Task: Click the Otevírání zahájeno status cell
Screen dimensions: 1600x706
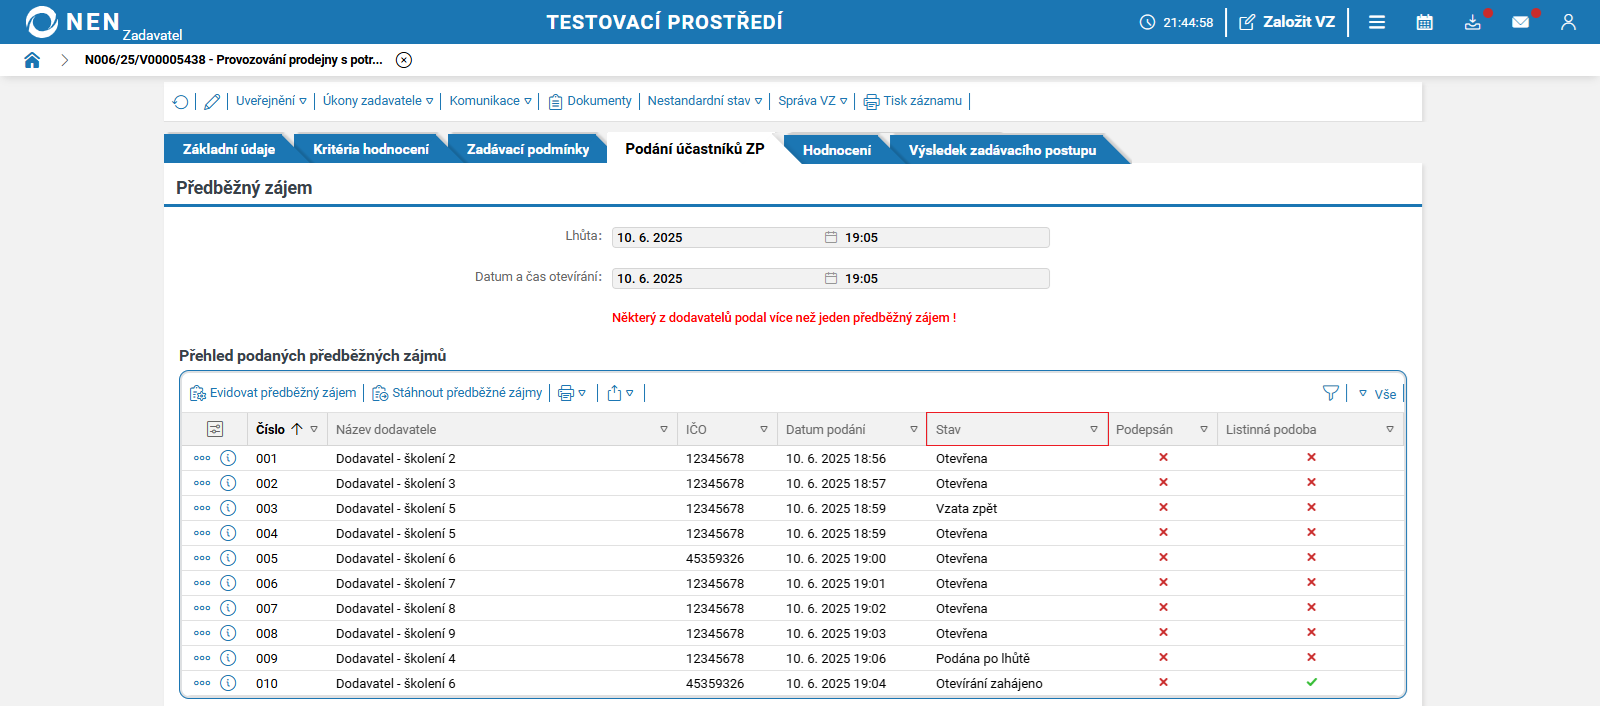Action: (989, 684)
